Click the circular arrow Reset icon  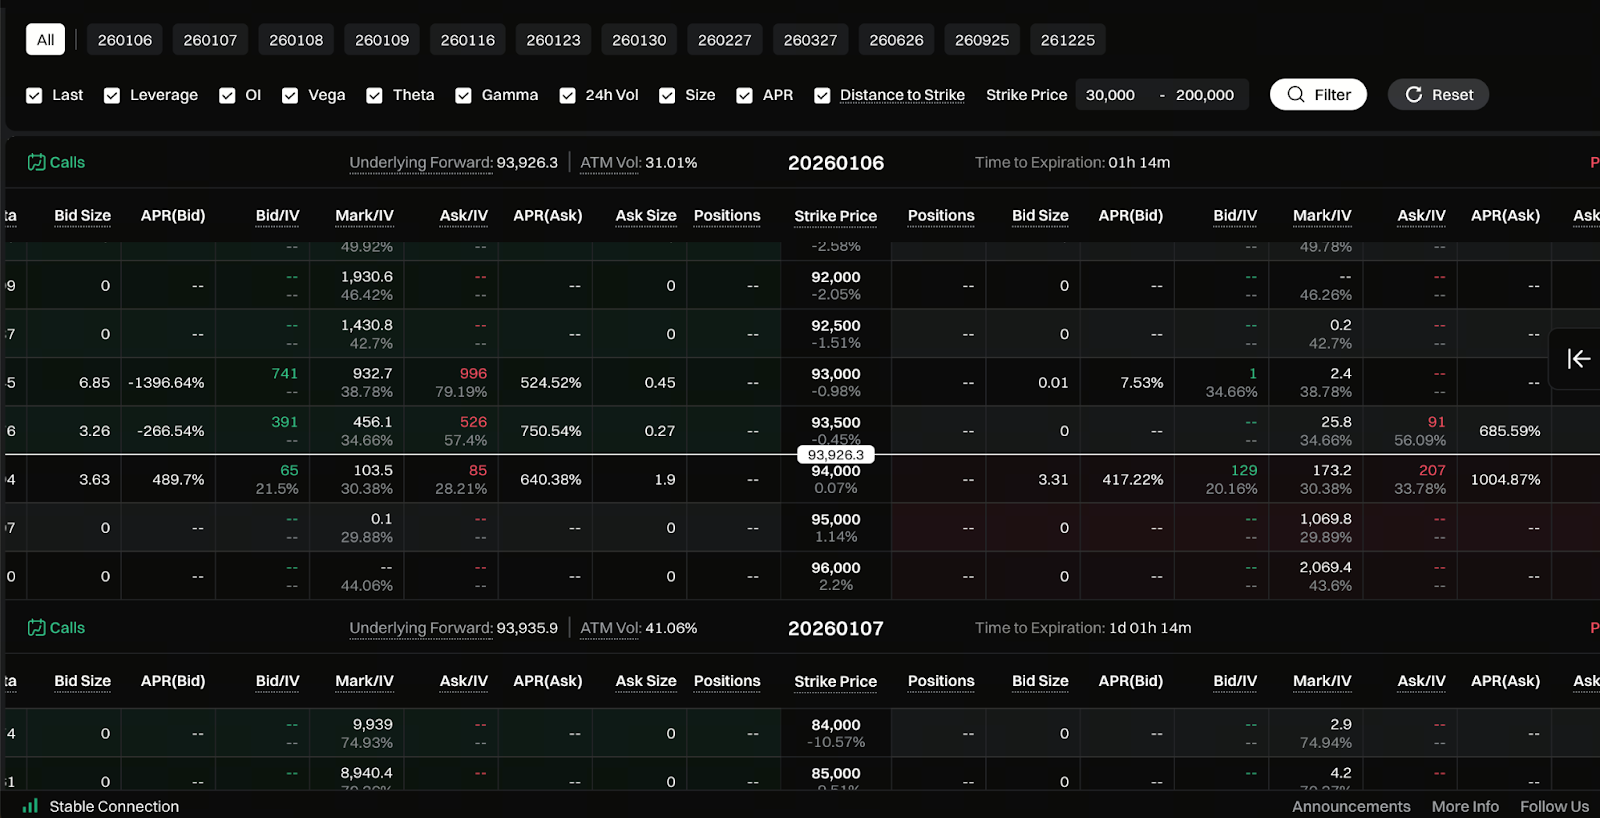point(1414,95)
